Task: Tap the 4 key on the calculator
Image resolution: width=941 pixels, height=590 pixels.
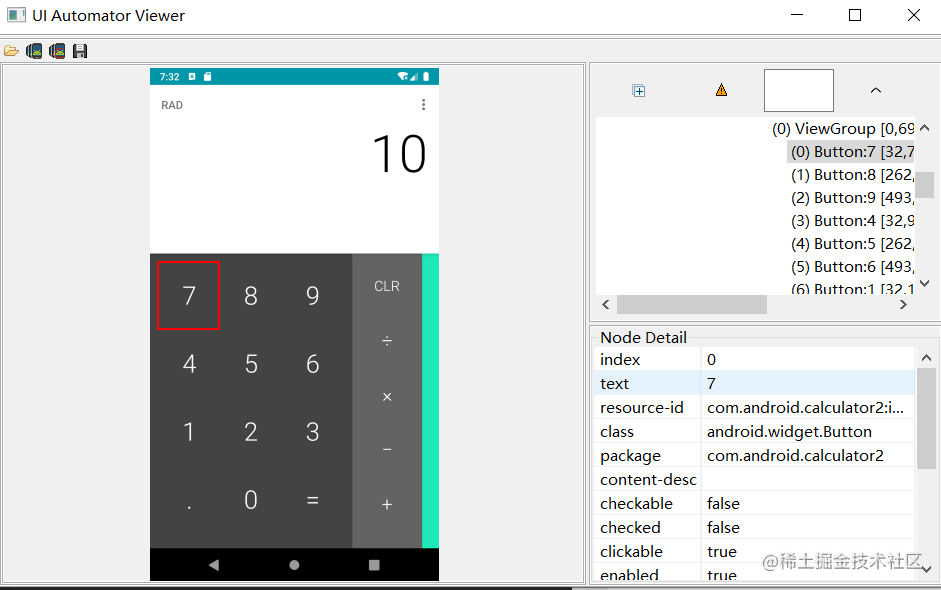Action: point(189,364)
